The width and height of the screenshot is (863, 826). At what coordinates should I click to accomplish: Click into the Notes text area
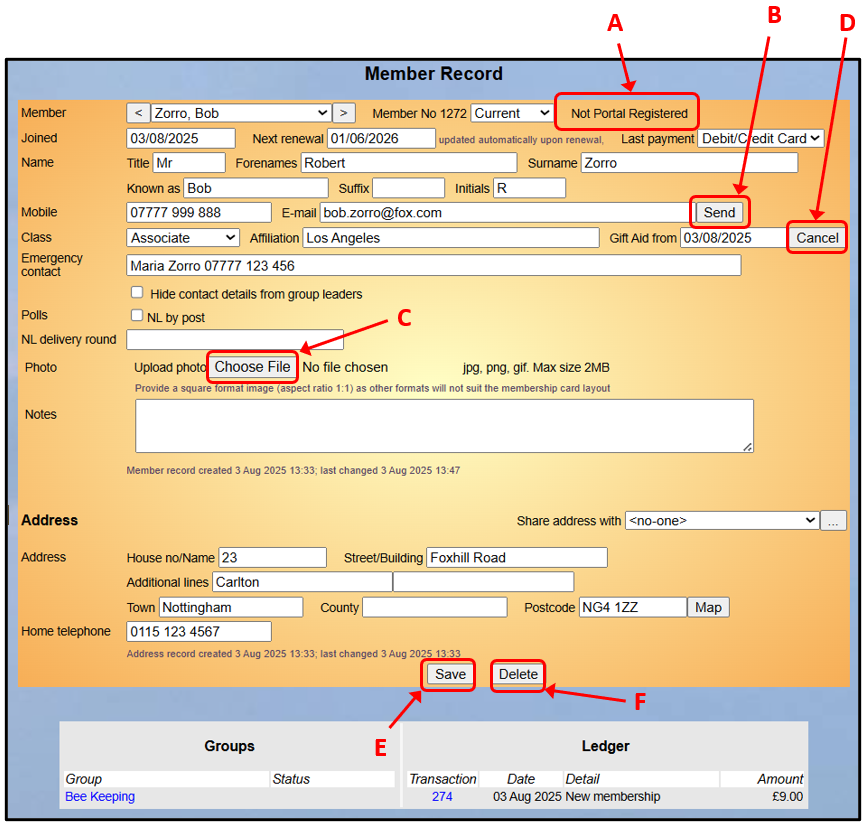[x=444, y=426]
